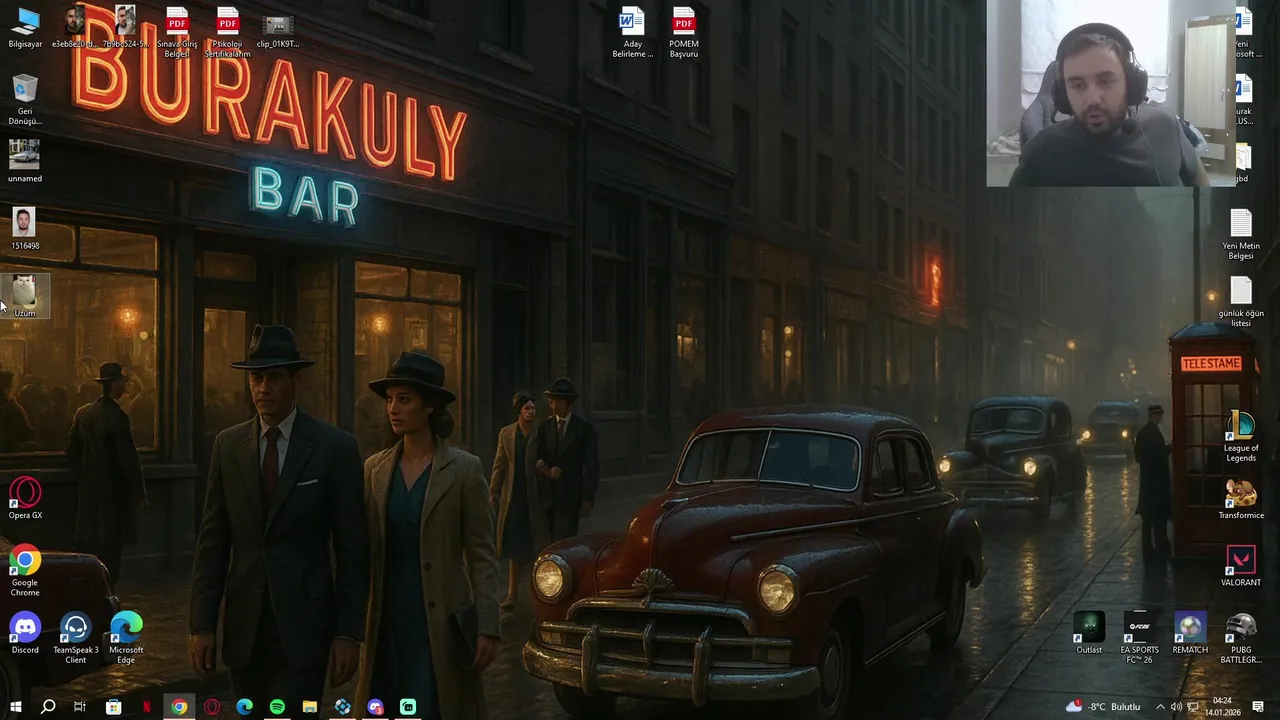The image size is (1280, 720).
Task: Open Microsoft Store from the taskbar
Action: coord(113,707)
